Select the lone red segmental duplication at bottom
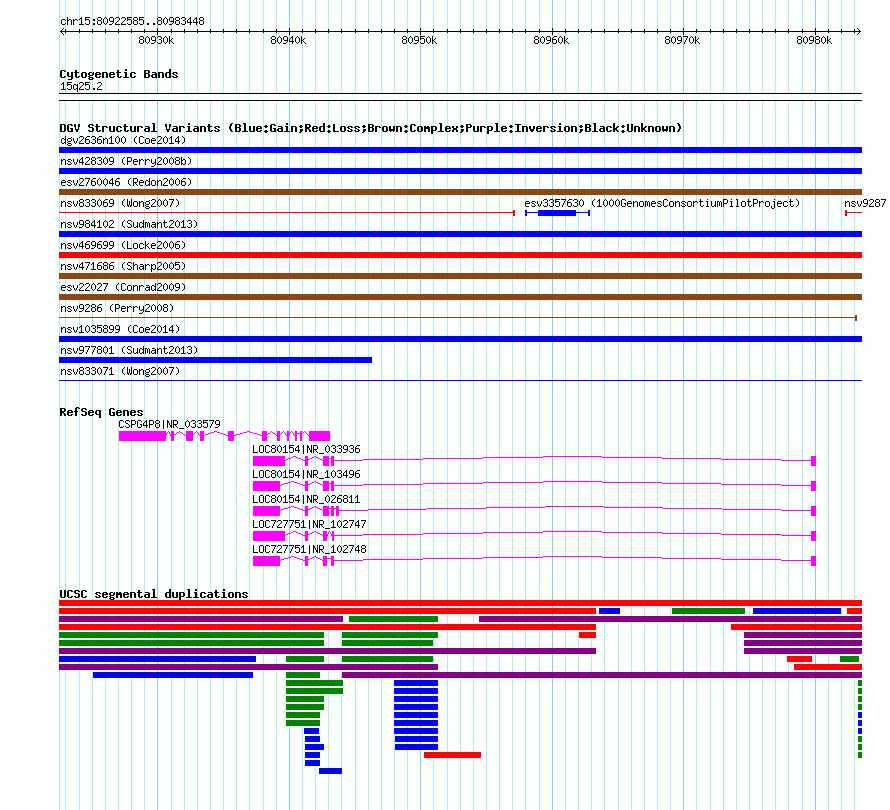 452,755
